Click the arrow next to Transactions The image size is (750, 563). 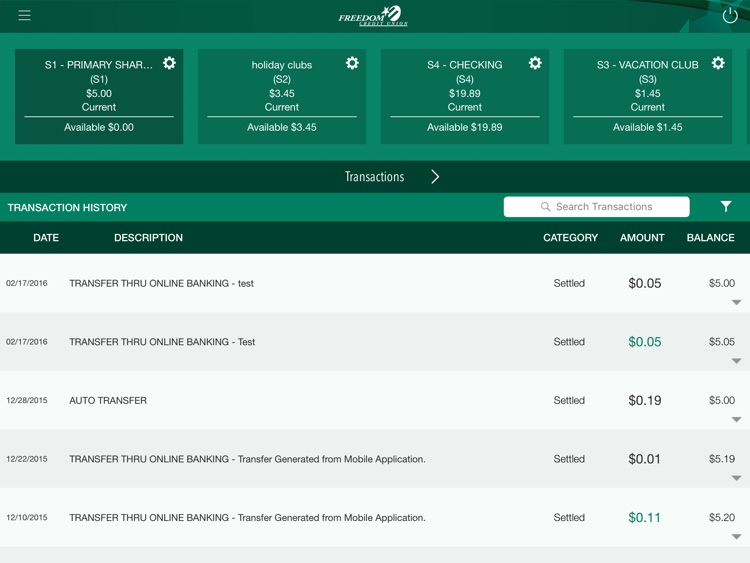(x=435, y=177)
